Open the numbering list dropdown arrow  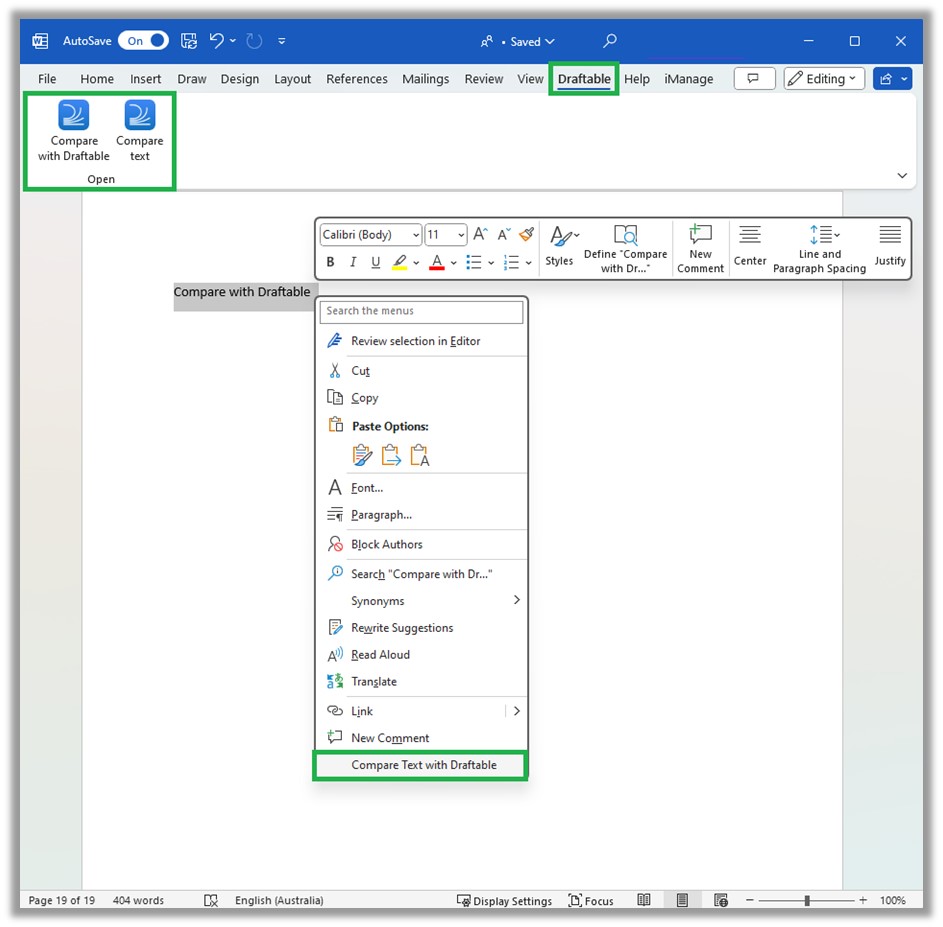click(x=528, y=263)
